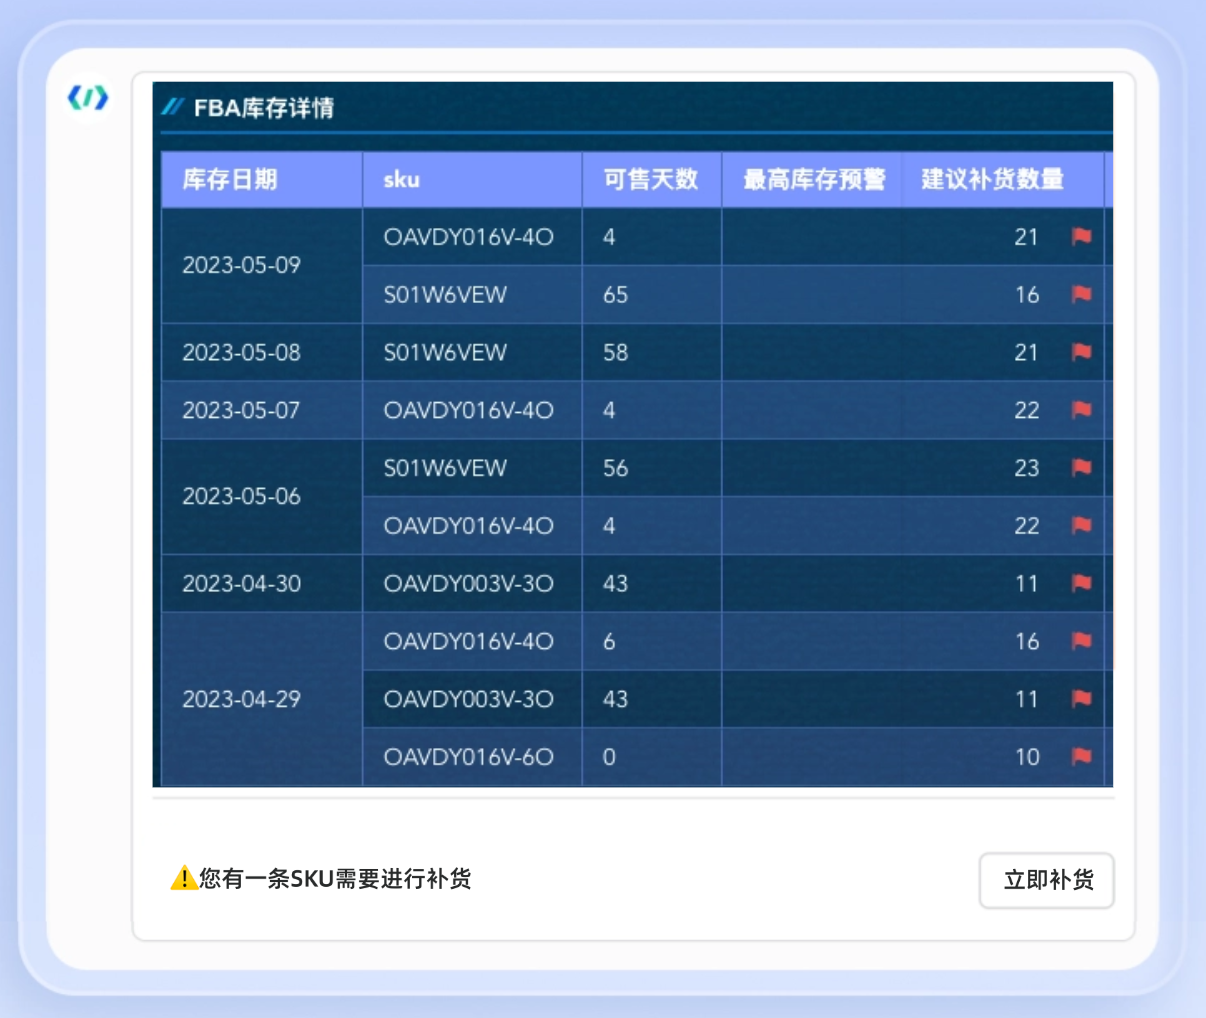Click the red flag beside value 16 on 2023-05-09
The image size is (1206, 1018).
1081,295
